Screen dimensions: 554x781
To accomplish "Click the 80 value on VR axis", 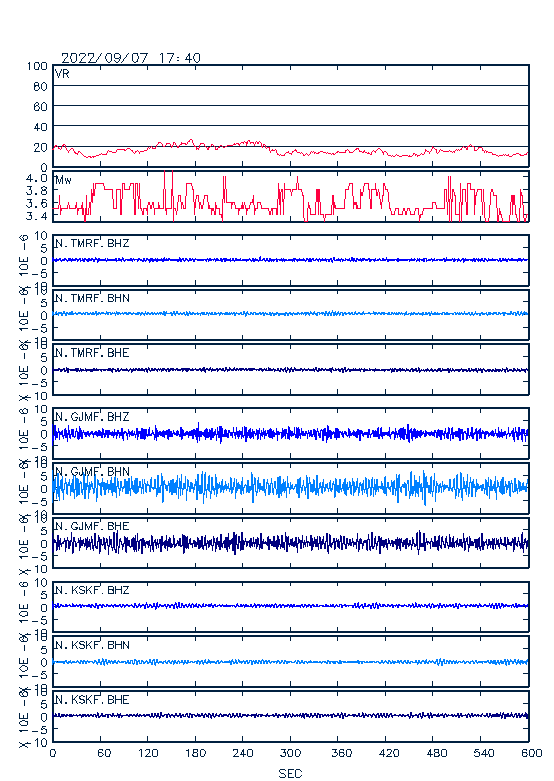I will 40,87.
